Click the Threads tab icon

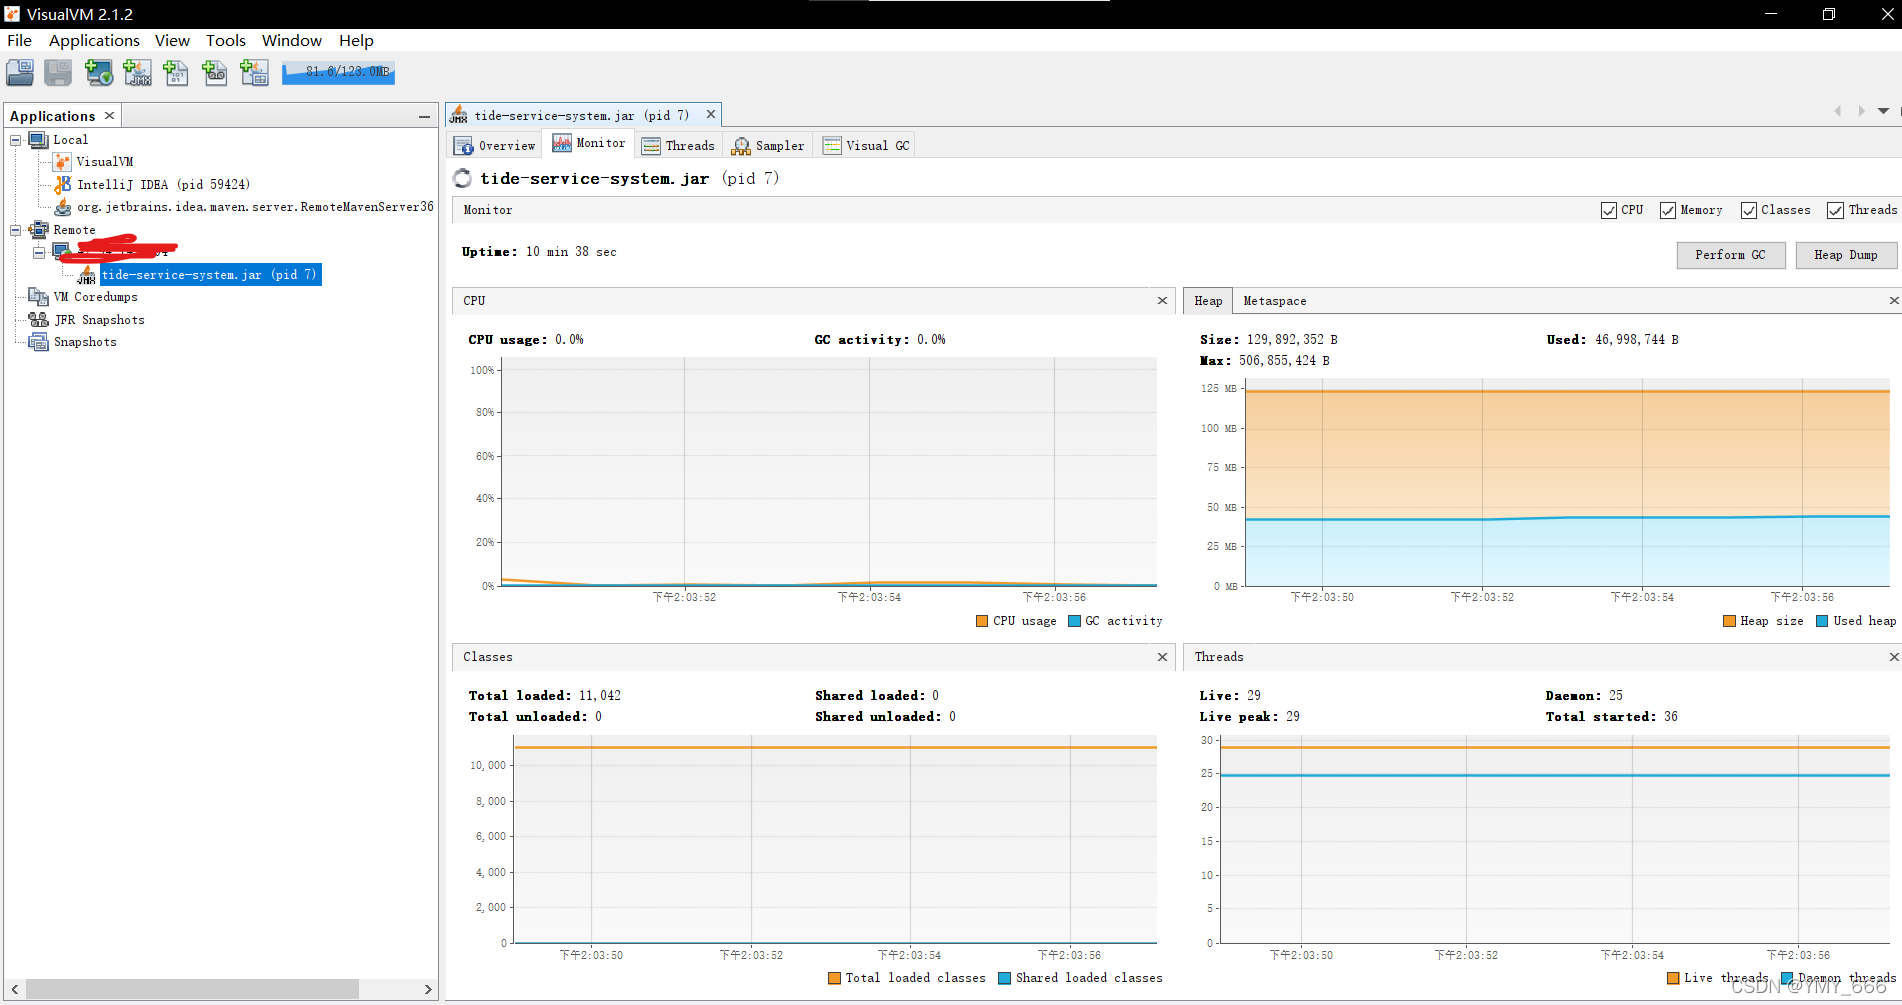[x=651, y=146]
